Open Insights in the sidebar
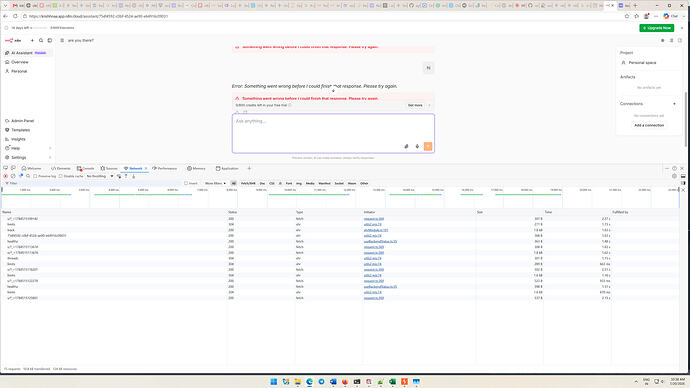 click(x=27, y=139)
